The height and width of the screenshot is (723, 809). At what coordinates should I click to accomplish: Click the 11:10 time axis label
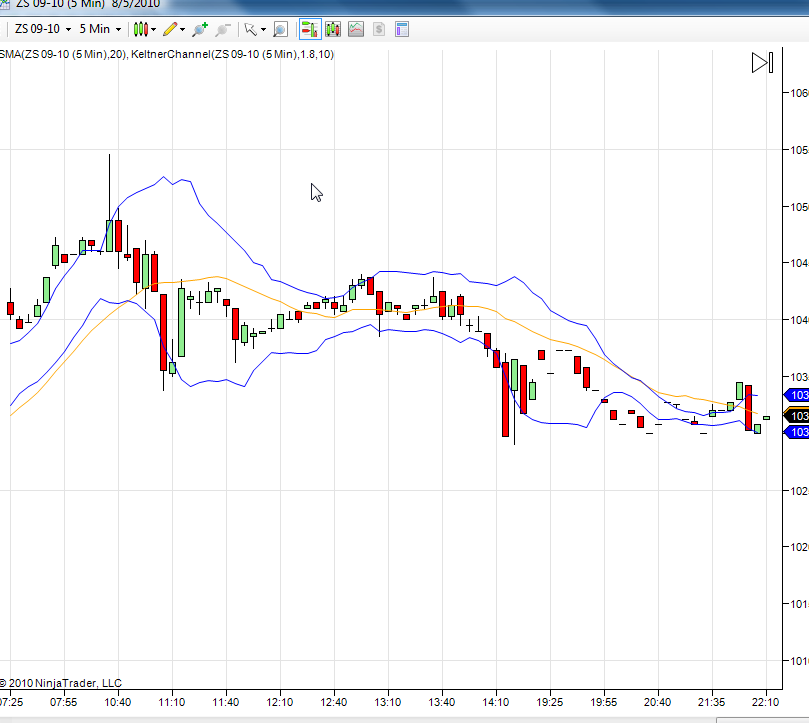pyautogui.click(x=172, y=702)
